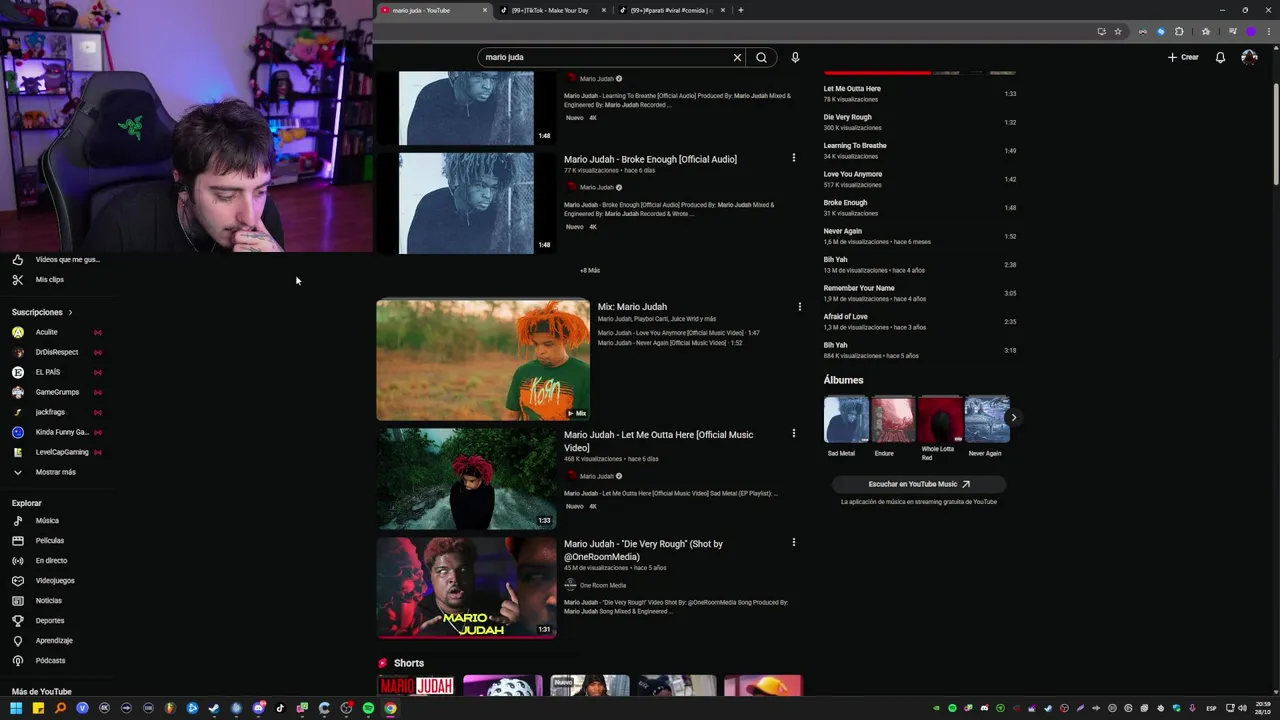Play the Mix: Mario Judah thumbnail
This screenshot has width=1280, height=720.
coord(483,360)
